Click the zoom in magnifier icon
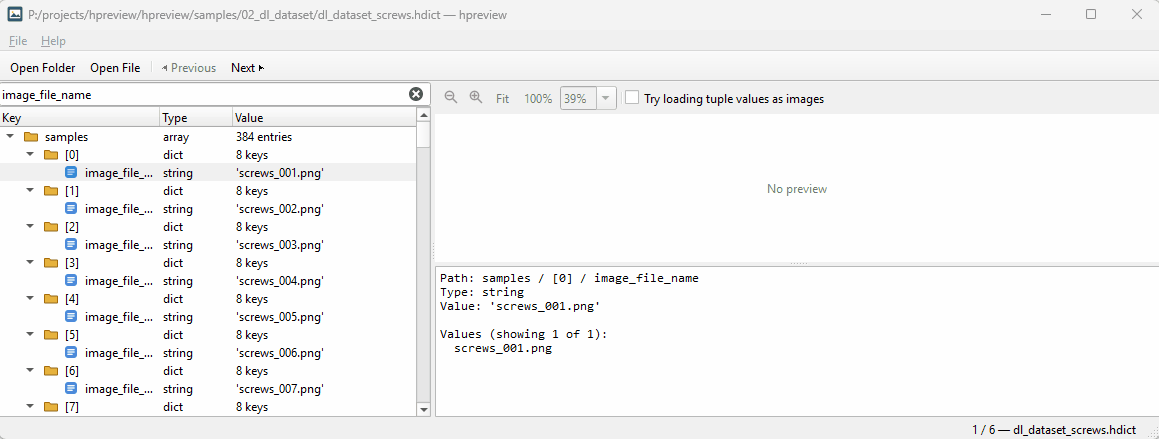This screenshot has height=439, width=1159. pos(476,98)
